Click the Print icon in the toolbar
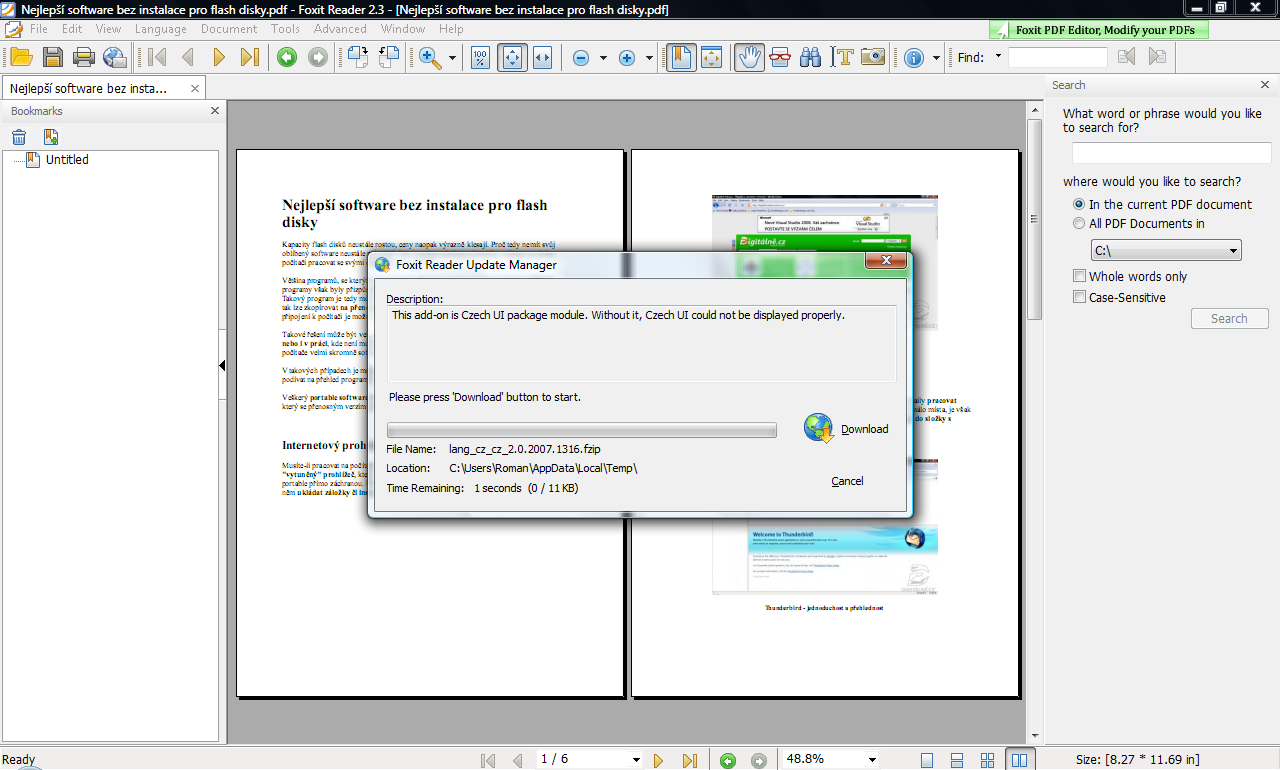1280x770 pixels. (84, 57)
